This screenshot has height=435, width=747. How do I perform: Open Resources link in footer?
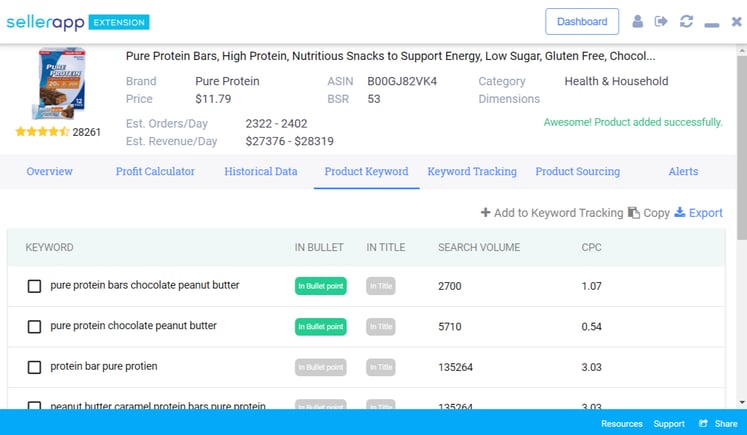(622, 424)
